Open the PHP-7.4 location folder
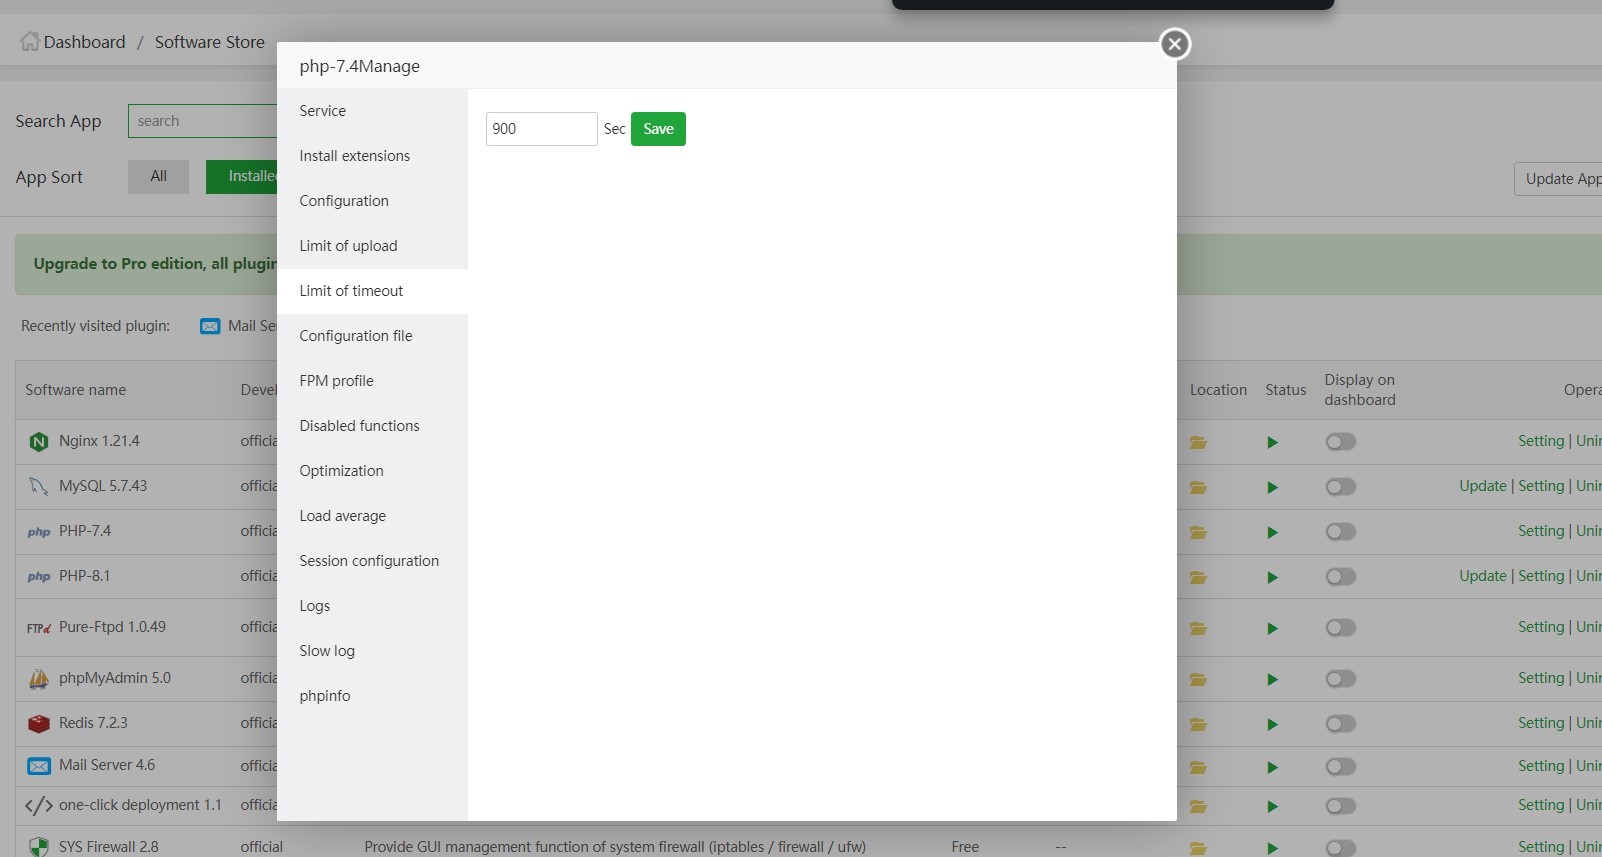This screenshot has height=857, width=1602. [x=1198, y=532]
